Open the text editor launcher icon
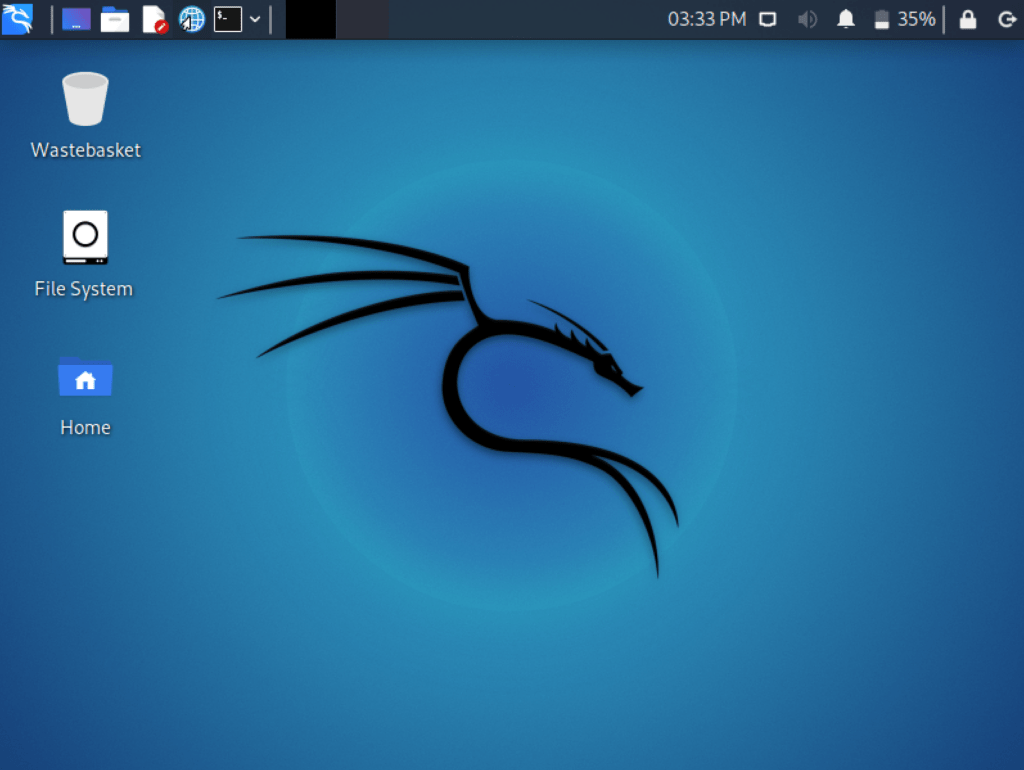This screenshot has width=1024, height=770. (x=155, y=20)
